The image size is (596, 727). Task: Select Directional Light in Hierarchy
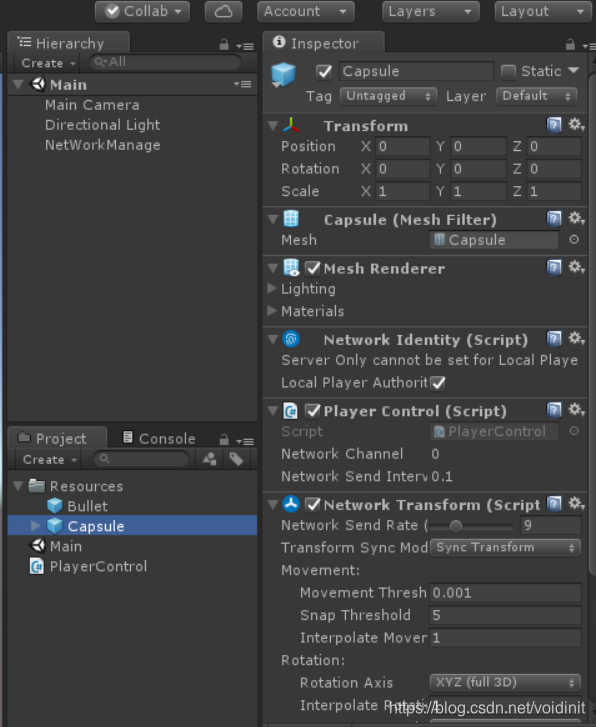click(x=103, y=125)
